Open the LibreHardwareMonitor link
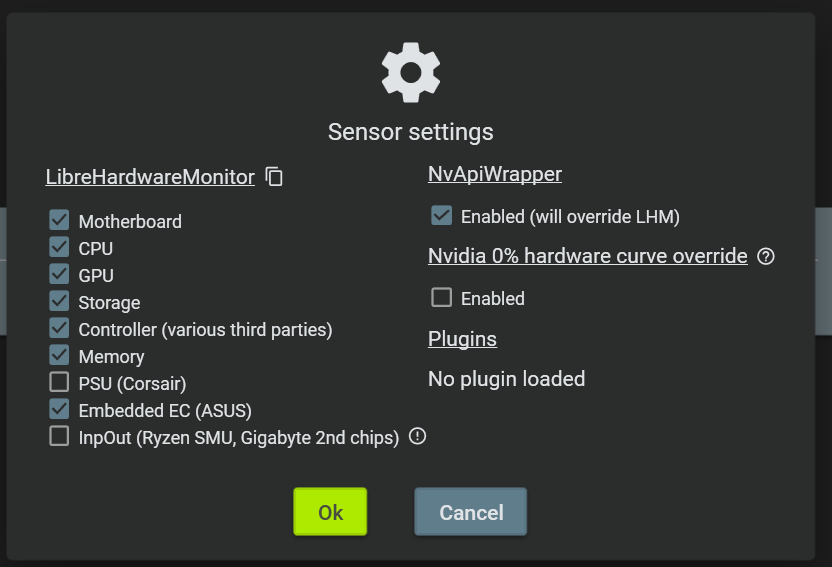This screenshot has width=832, height=567. point(150,177)
